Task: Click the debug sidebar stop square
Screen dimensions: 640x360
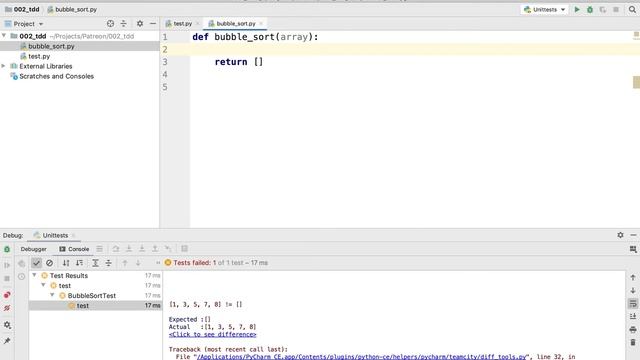Action: pyautogui.click(x=7, y=279)
